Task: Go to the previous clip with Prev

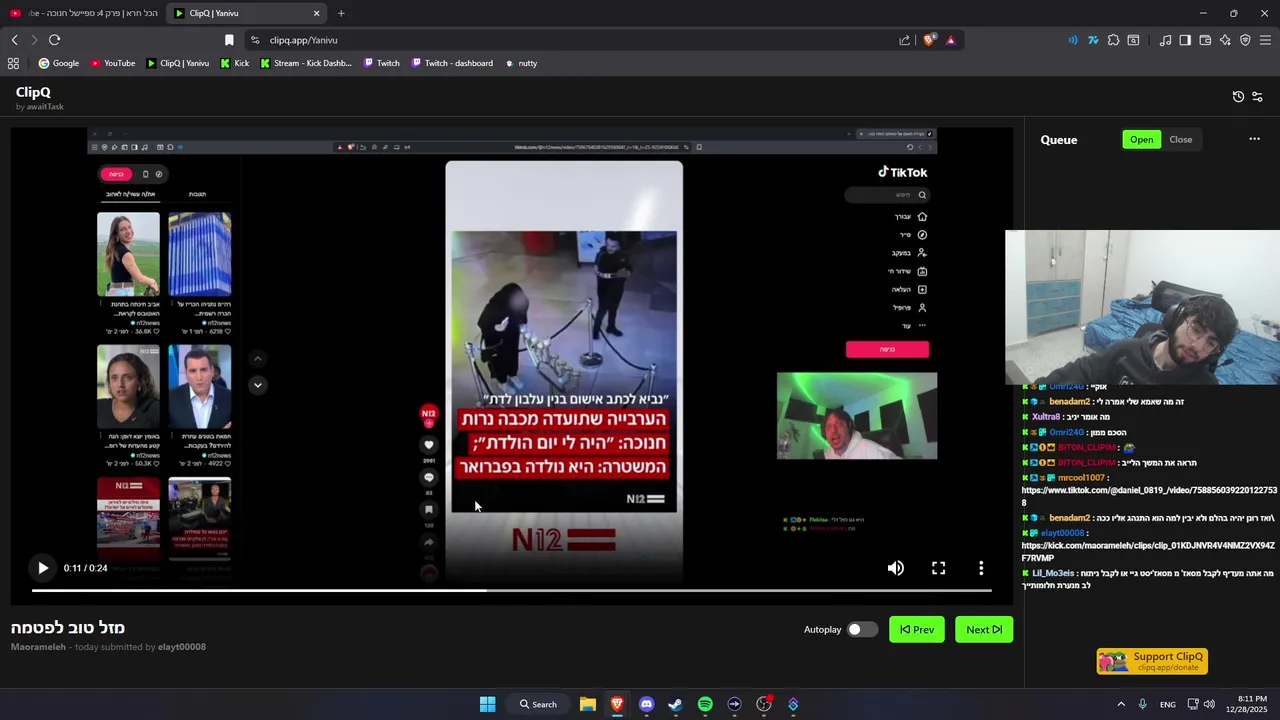Action: click(x=917, y=630)
